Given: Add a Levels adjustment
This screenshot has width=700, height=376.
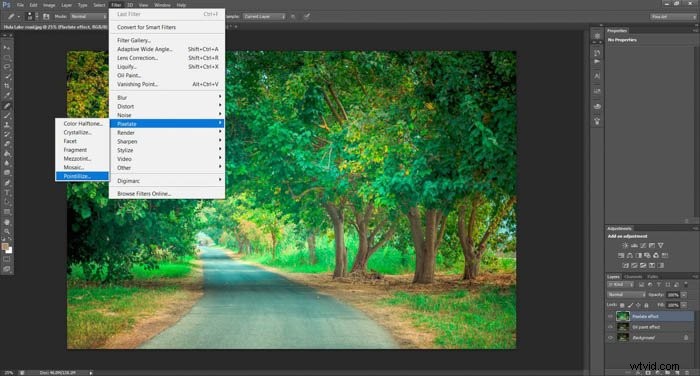Looking at the screenshot, I should tap(634, 245).
